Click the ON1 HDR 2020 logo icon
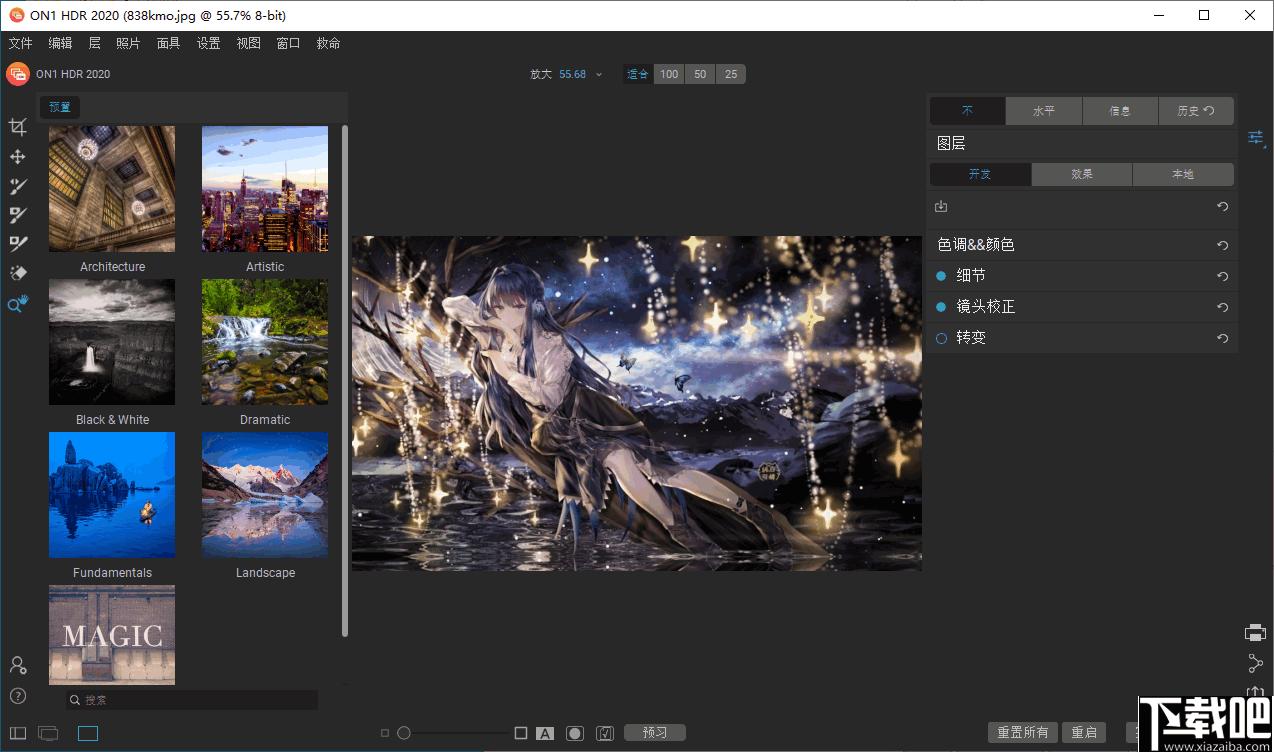 pyautogui.click(x=18, y=74)
